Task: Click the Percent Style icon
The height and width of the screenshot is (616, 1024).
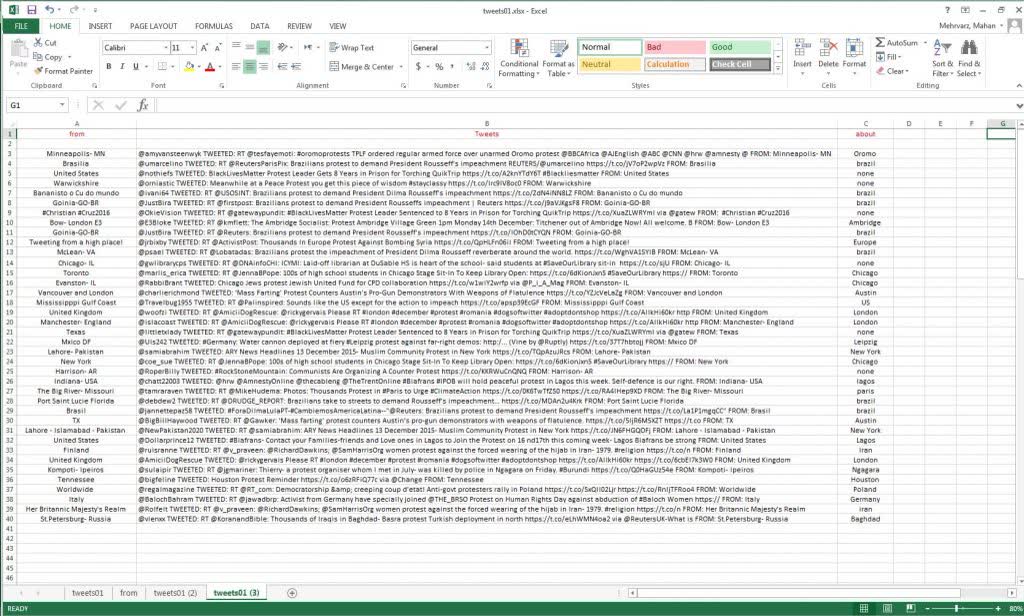Action: (x=439, y=67)
